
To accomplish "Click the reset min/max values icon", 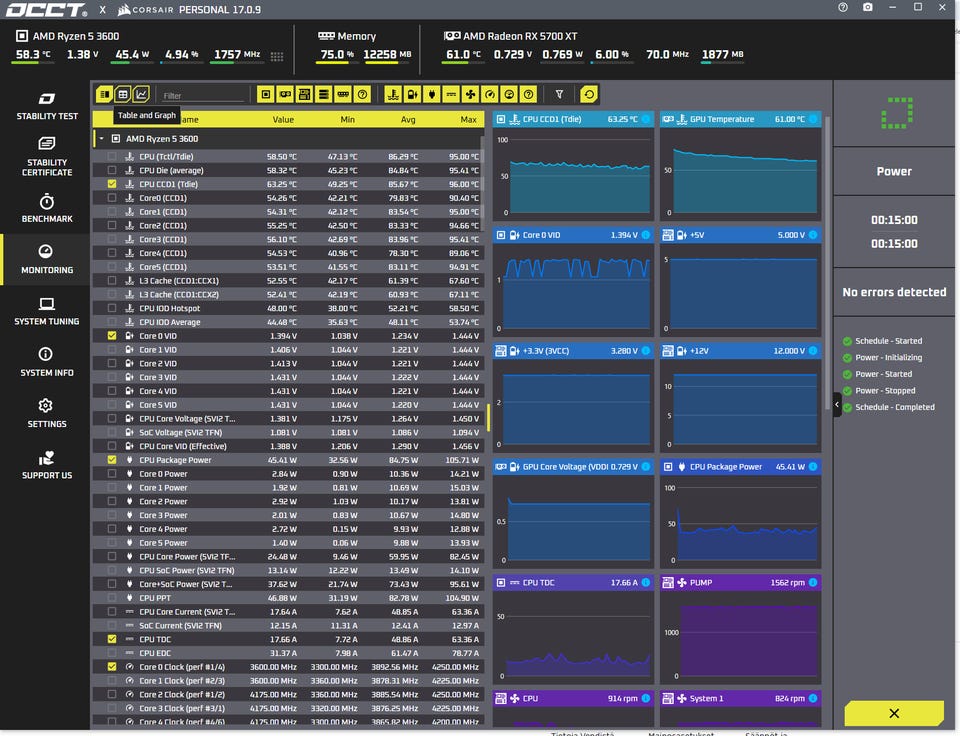I will 589,94.
